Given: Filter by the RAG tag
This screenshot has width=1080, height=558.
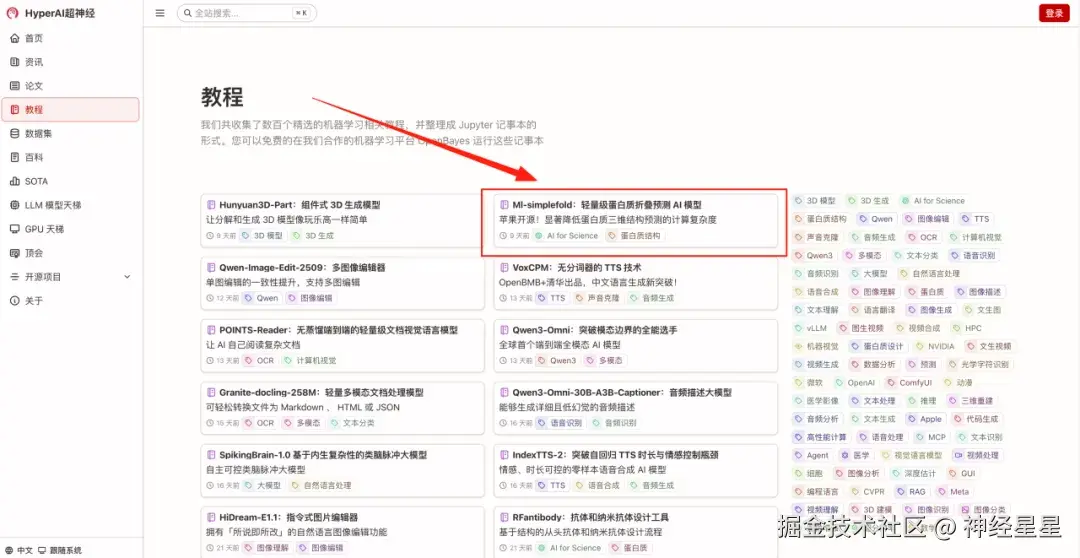Looking at the screenshot, I should [x=911, y=492].
